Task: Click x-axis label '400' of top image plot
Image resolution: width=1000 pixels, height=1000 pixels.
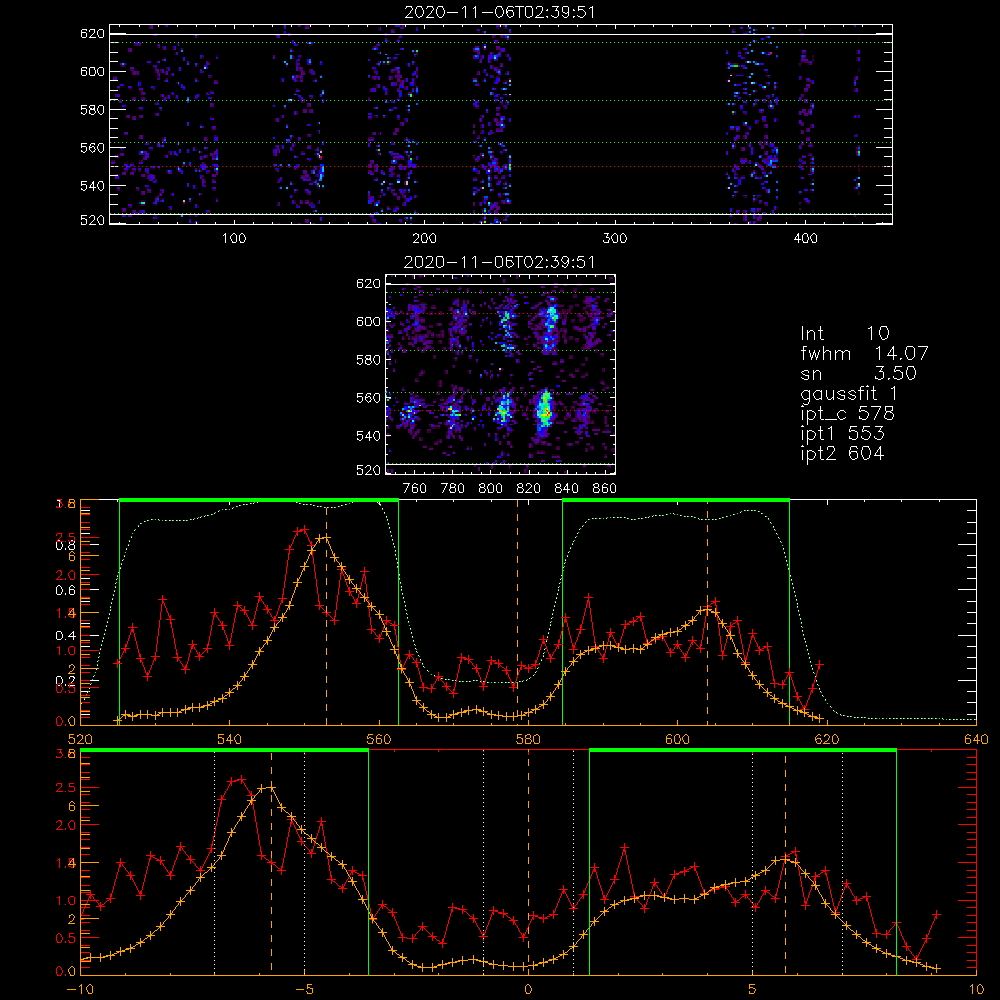Action: (805, 239)
